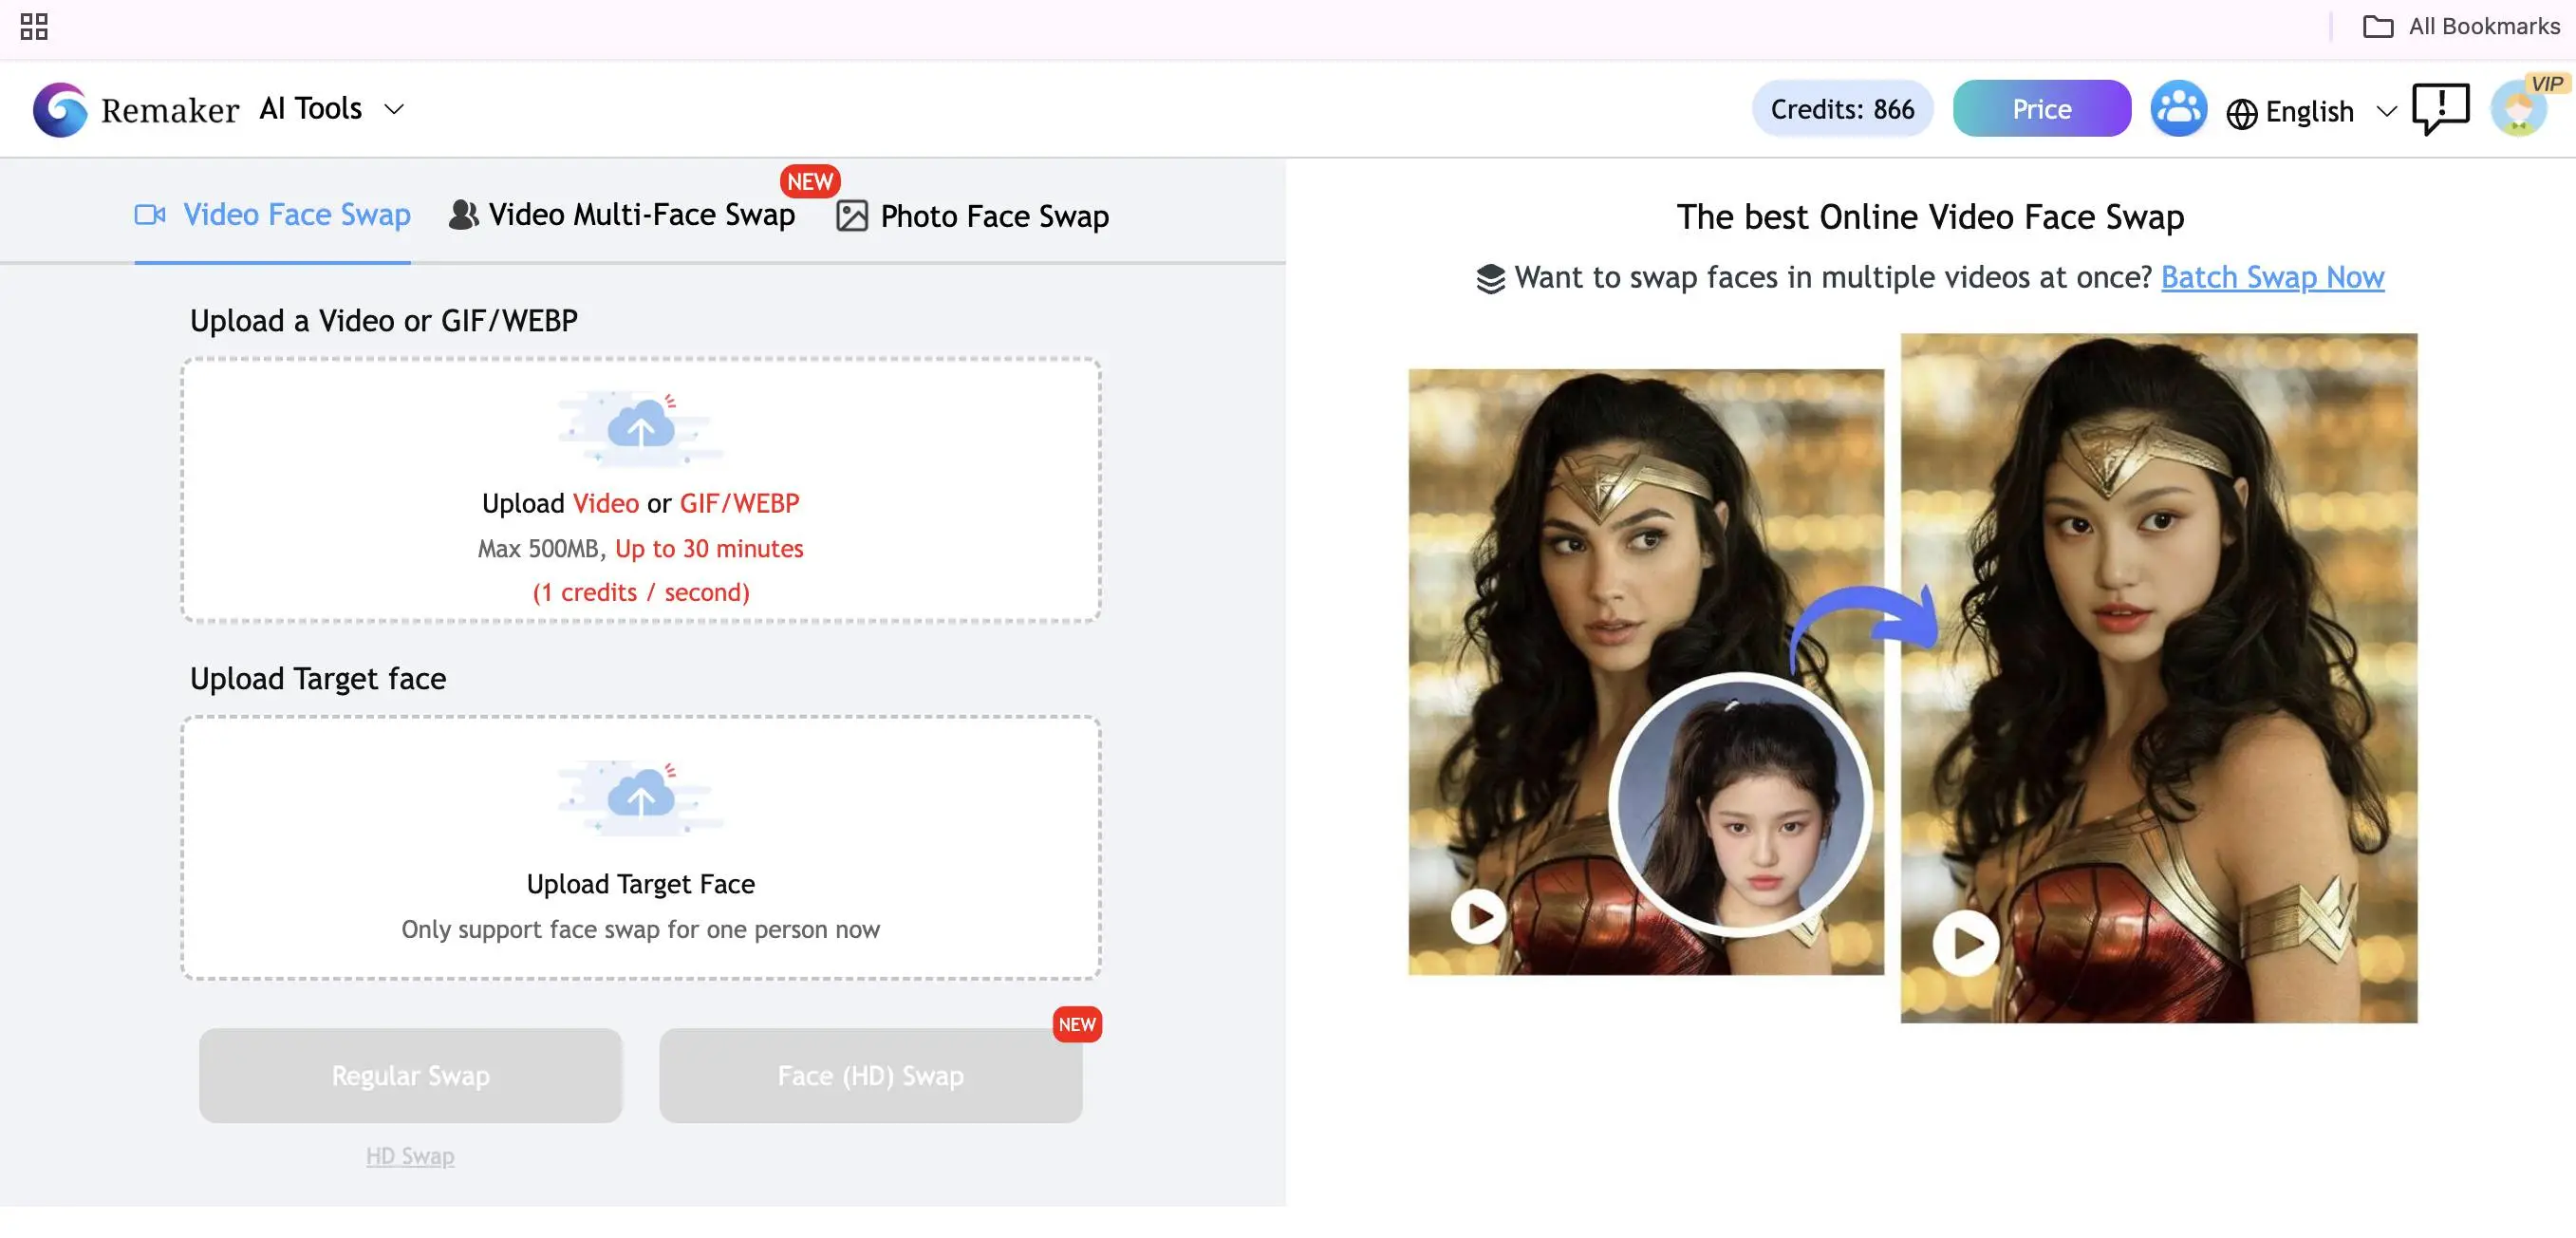Screen dimensions: 2576x1238
Task: Click the Remaker brand name
Action: point(170,110)
